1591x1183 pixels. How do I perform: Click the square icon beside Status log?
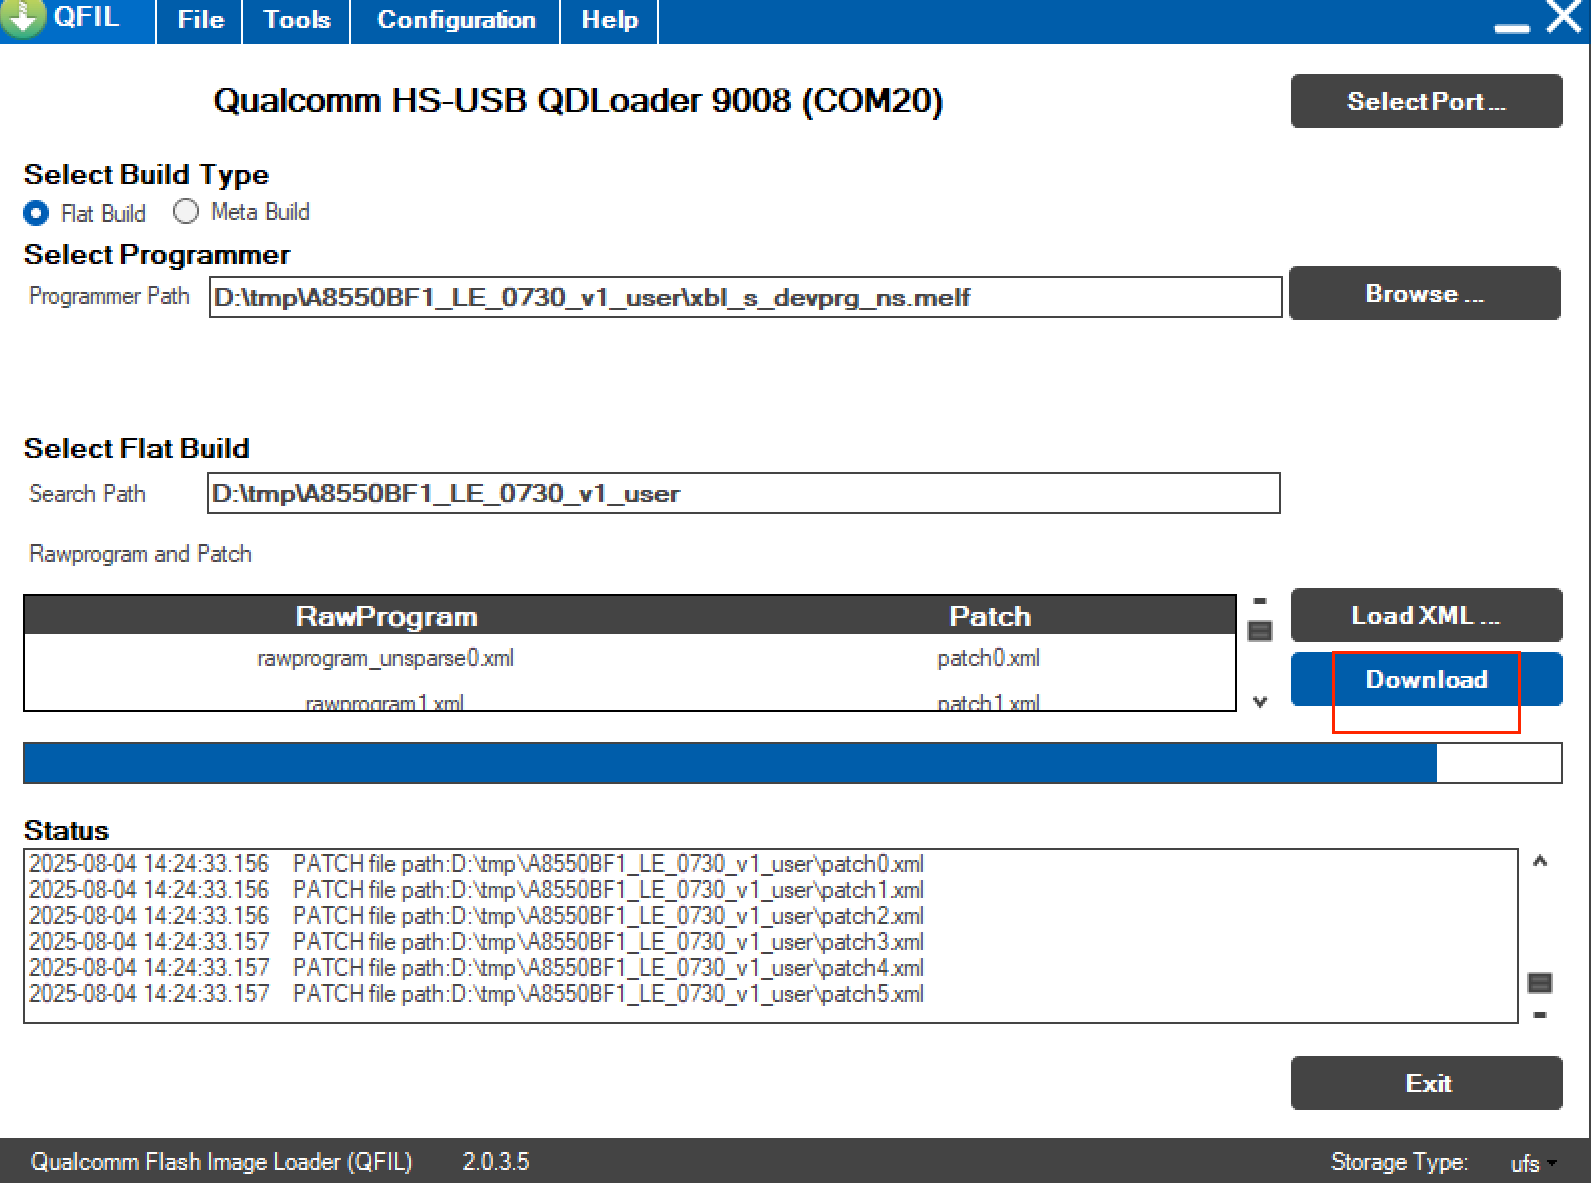(x=1540, y=983)
